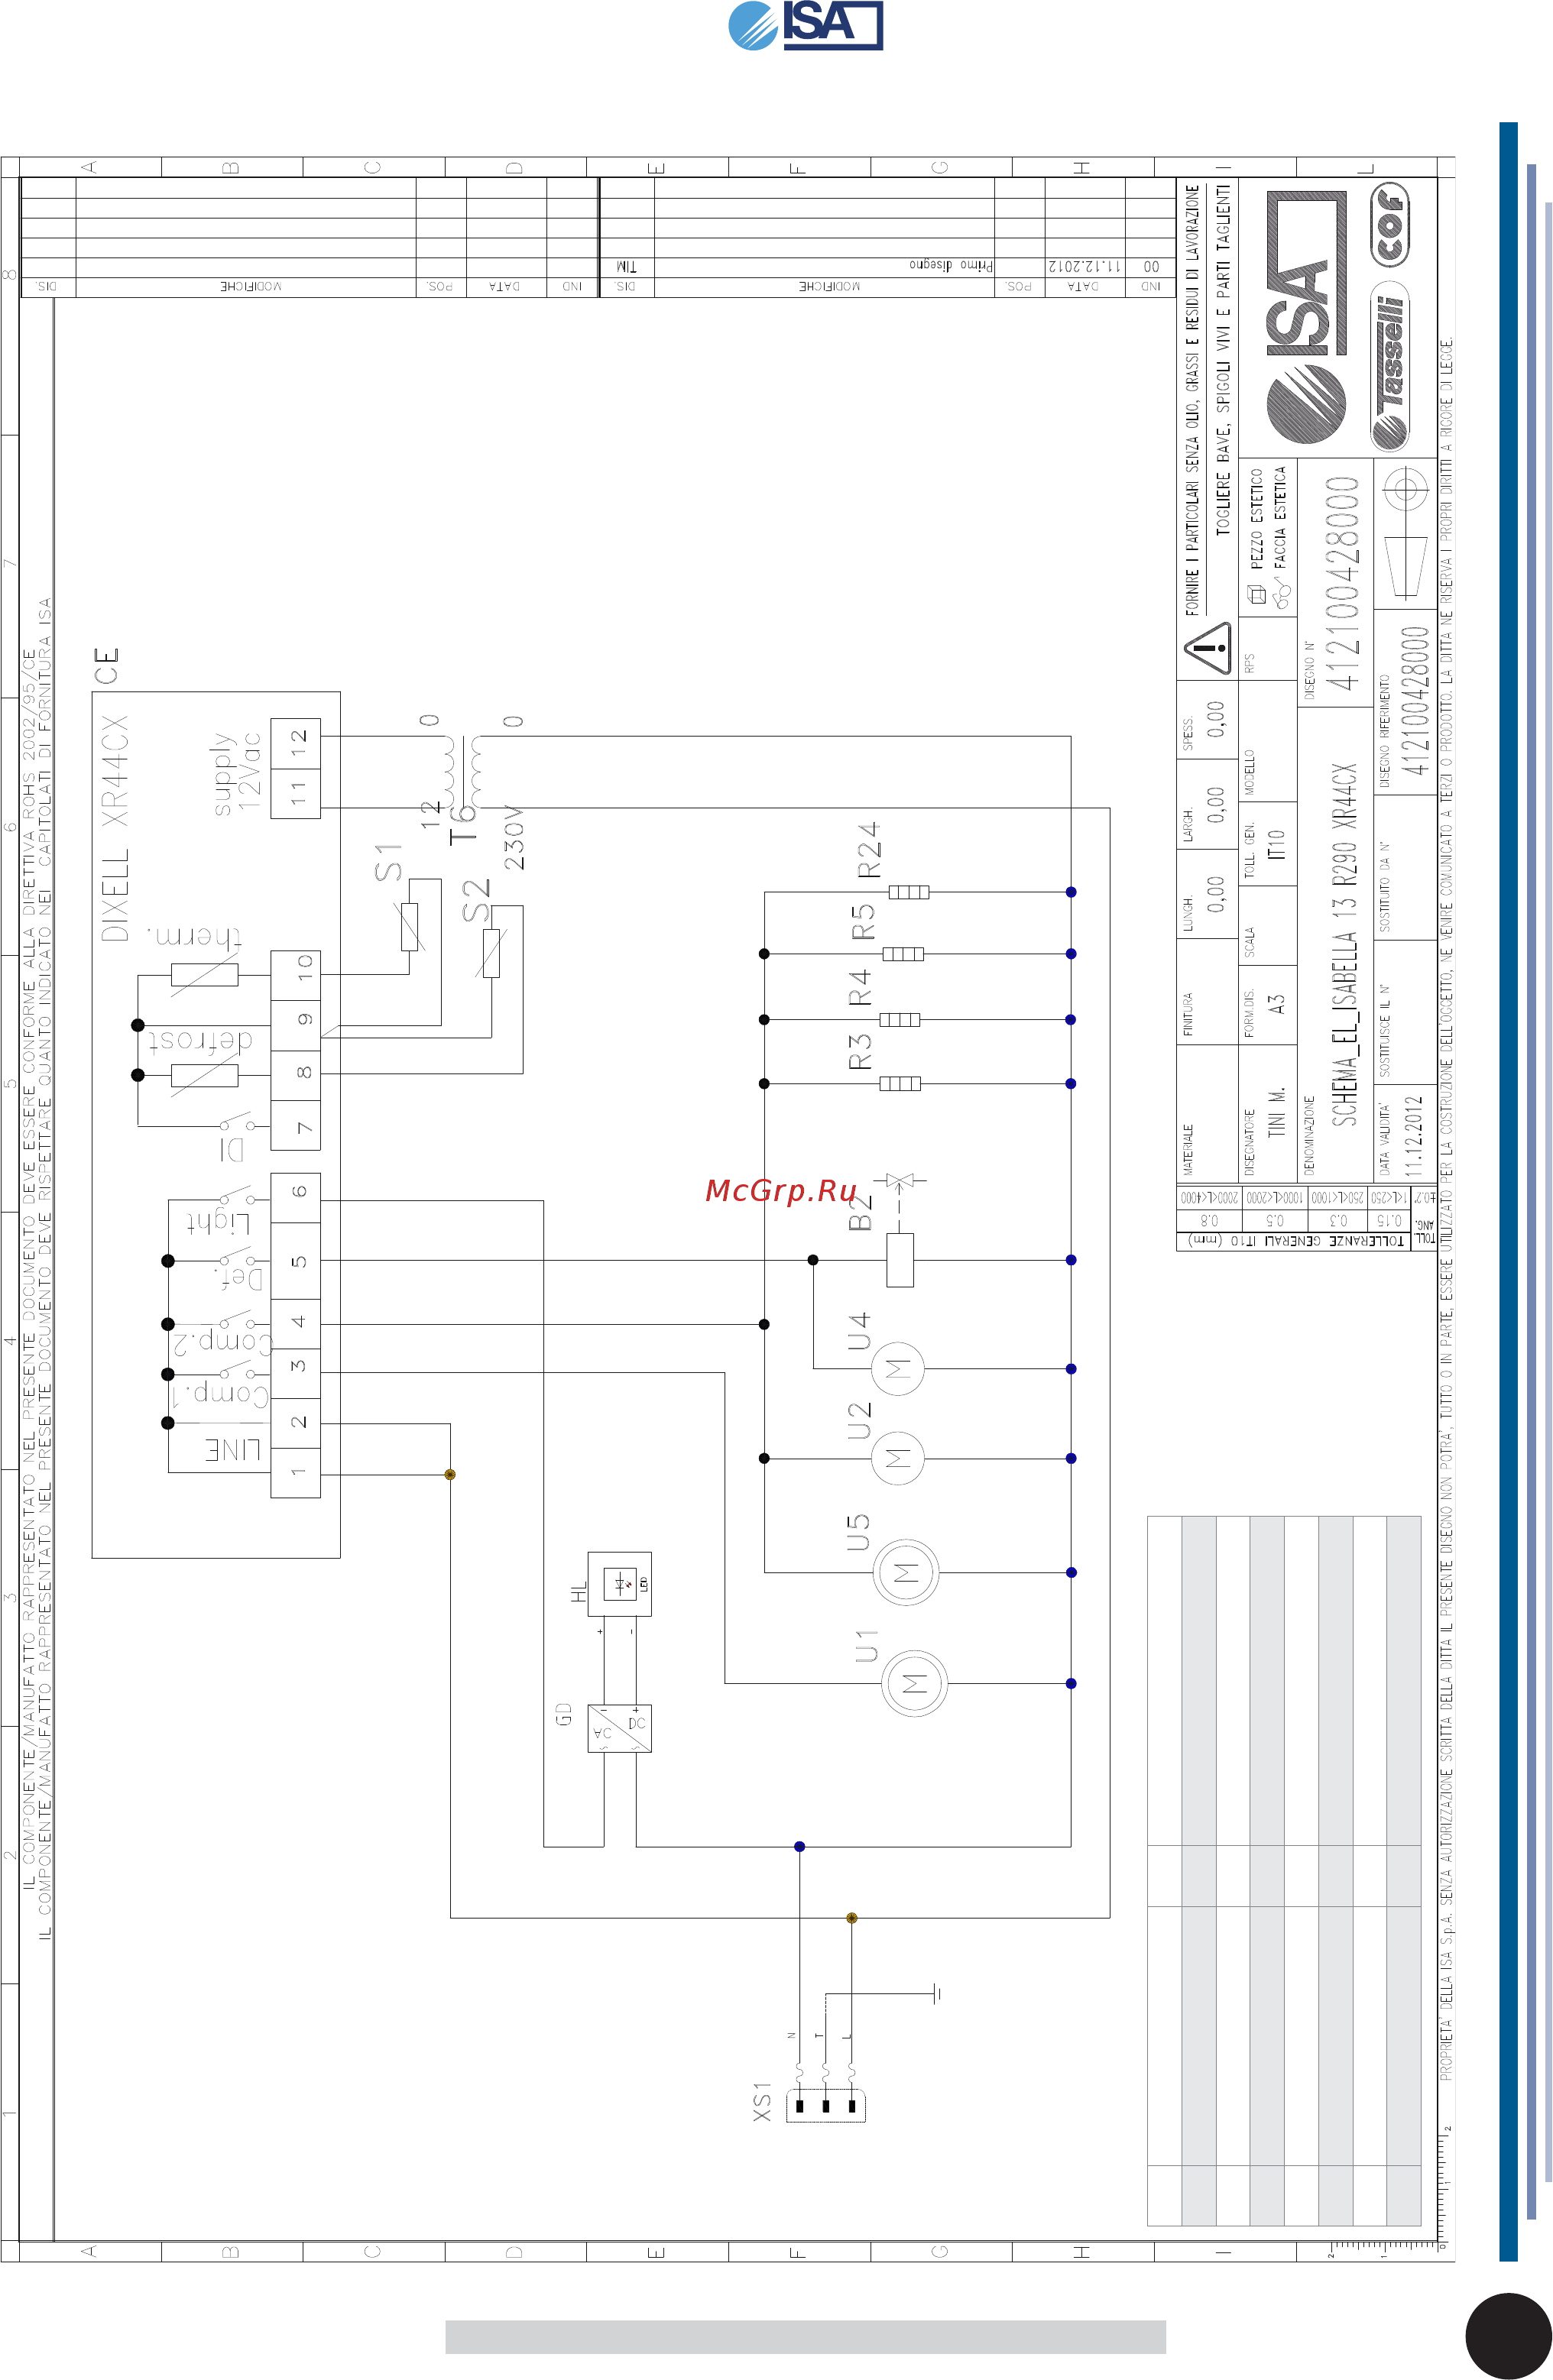The width and height of the screenshot is (1553, 2380).
Task: Click the ground earth symbol near XS1
Action: (937, 1993)
